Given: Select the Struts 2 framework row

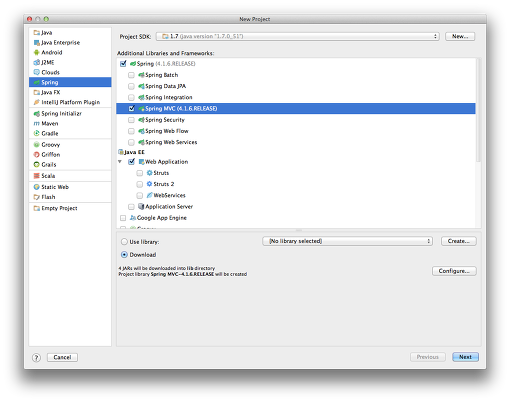Looking at the screenshot, I should [x=296, y=184].
